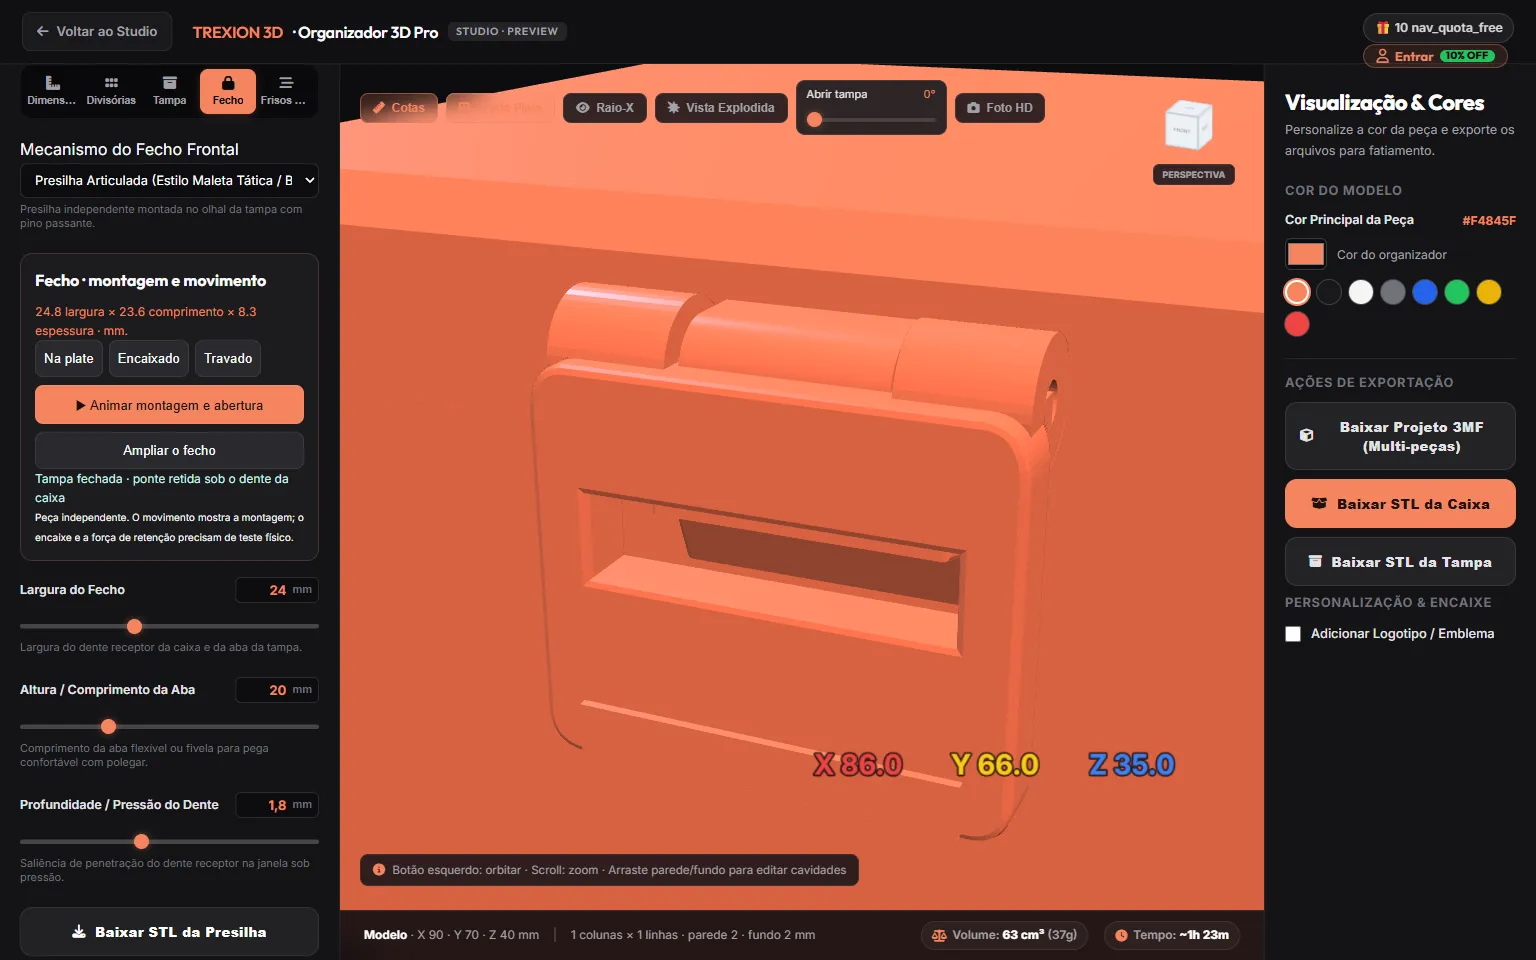Select the Travado state

point(228,359)
